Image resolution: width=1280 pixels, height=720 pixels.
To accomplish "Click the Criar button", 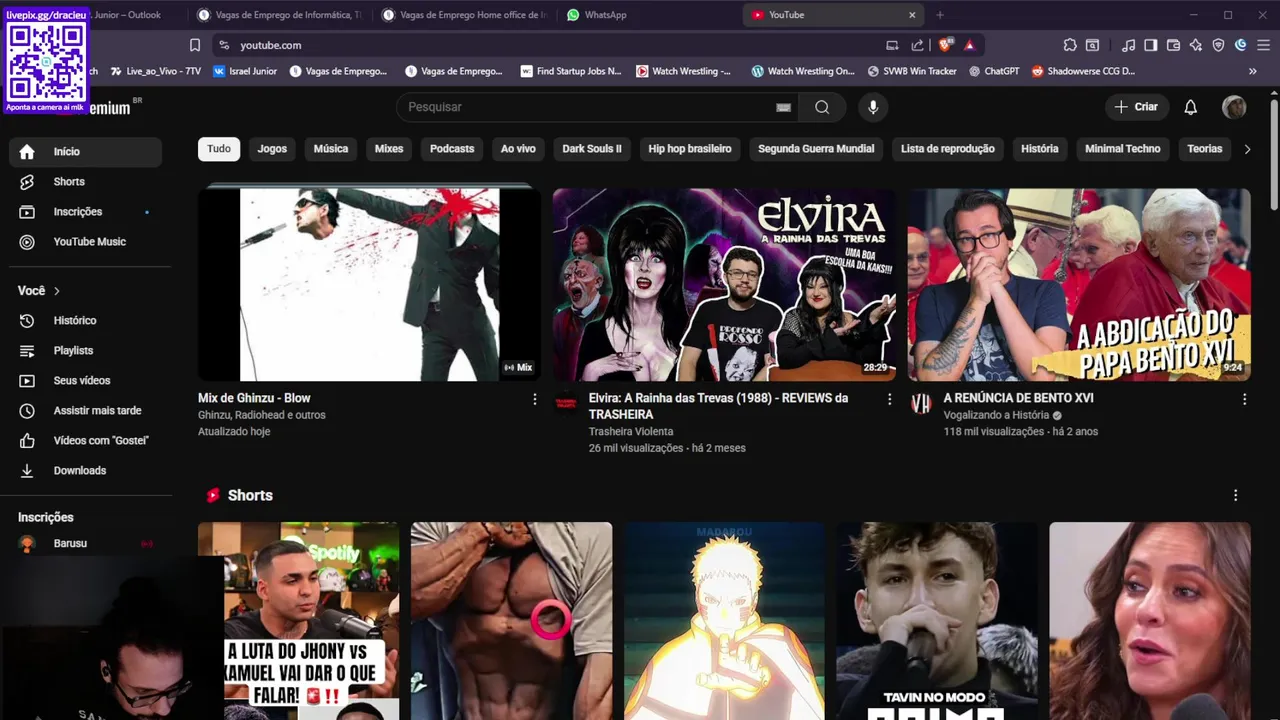I will click(1136, 107).
